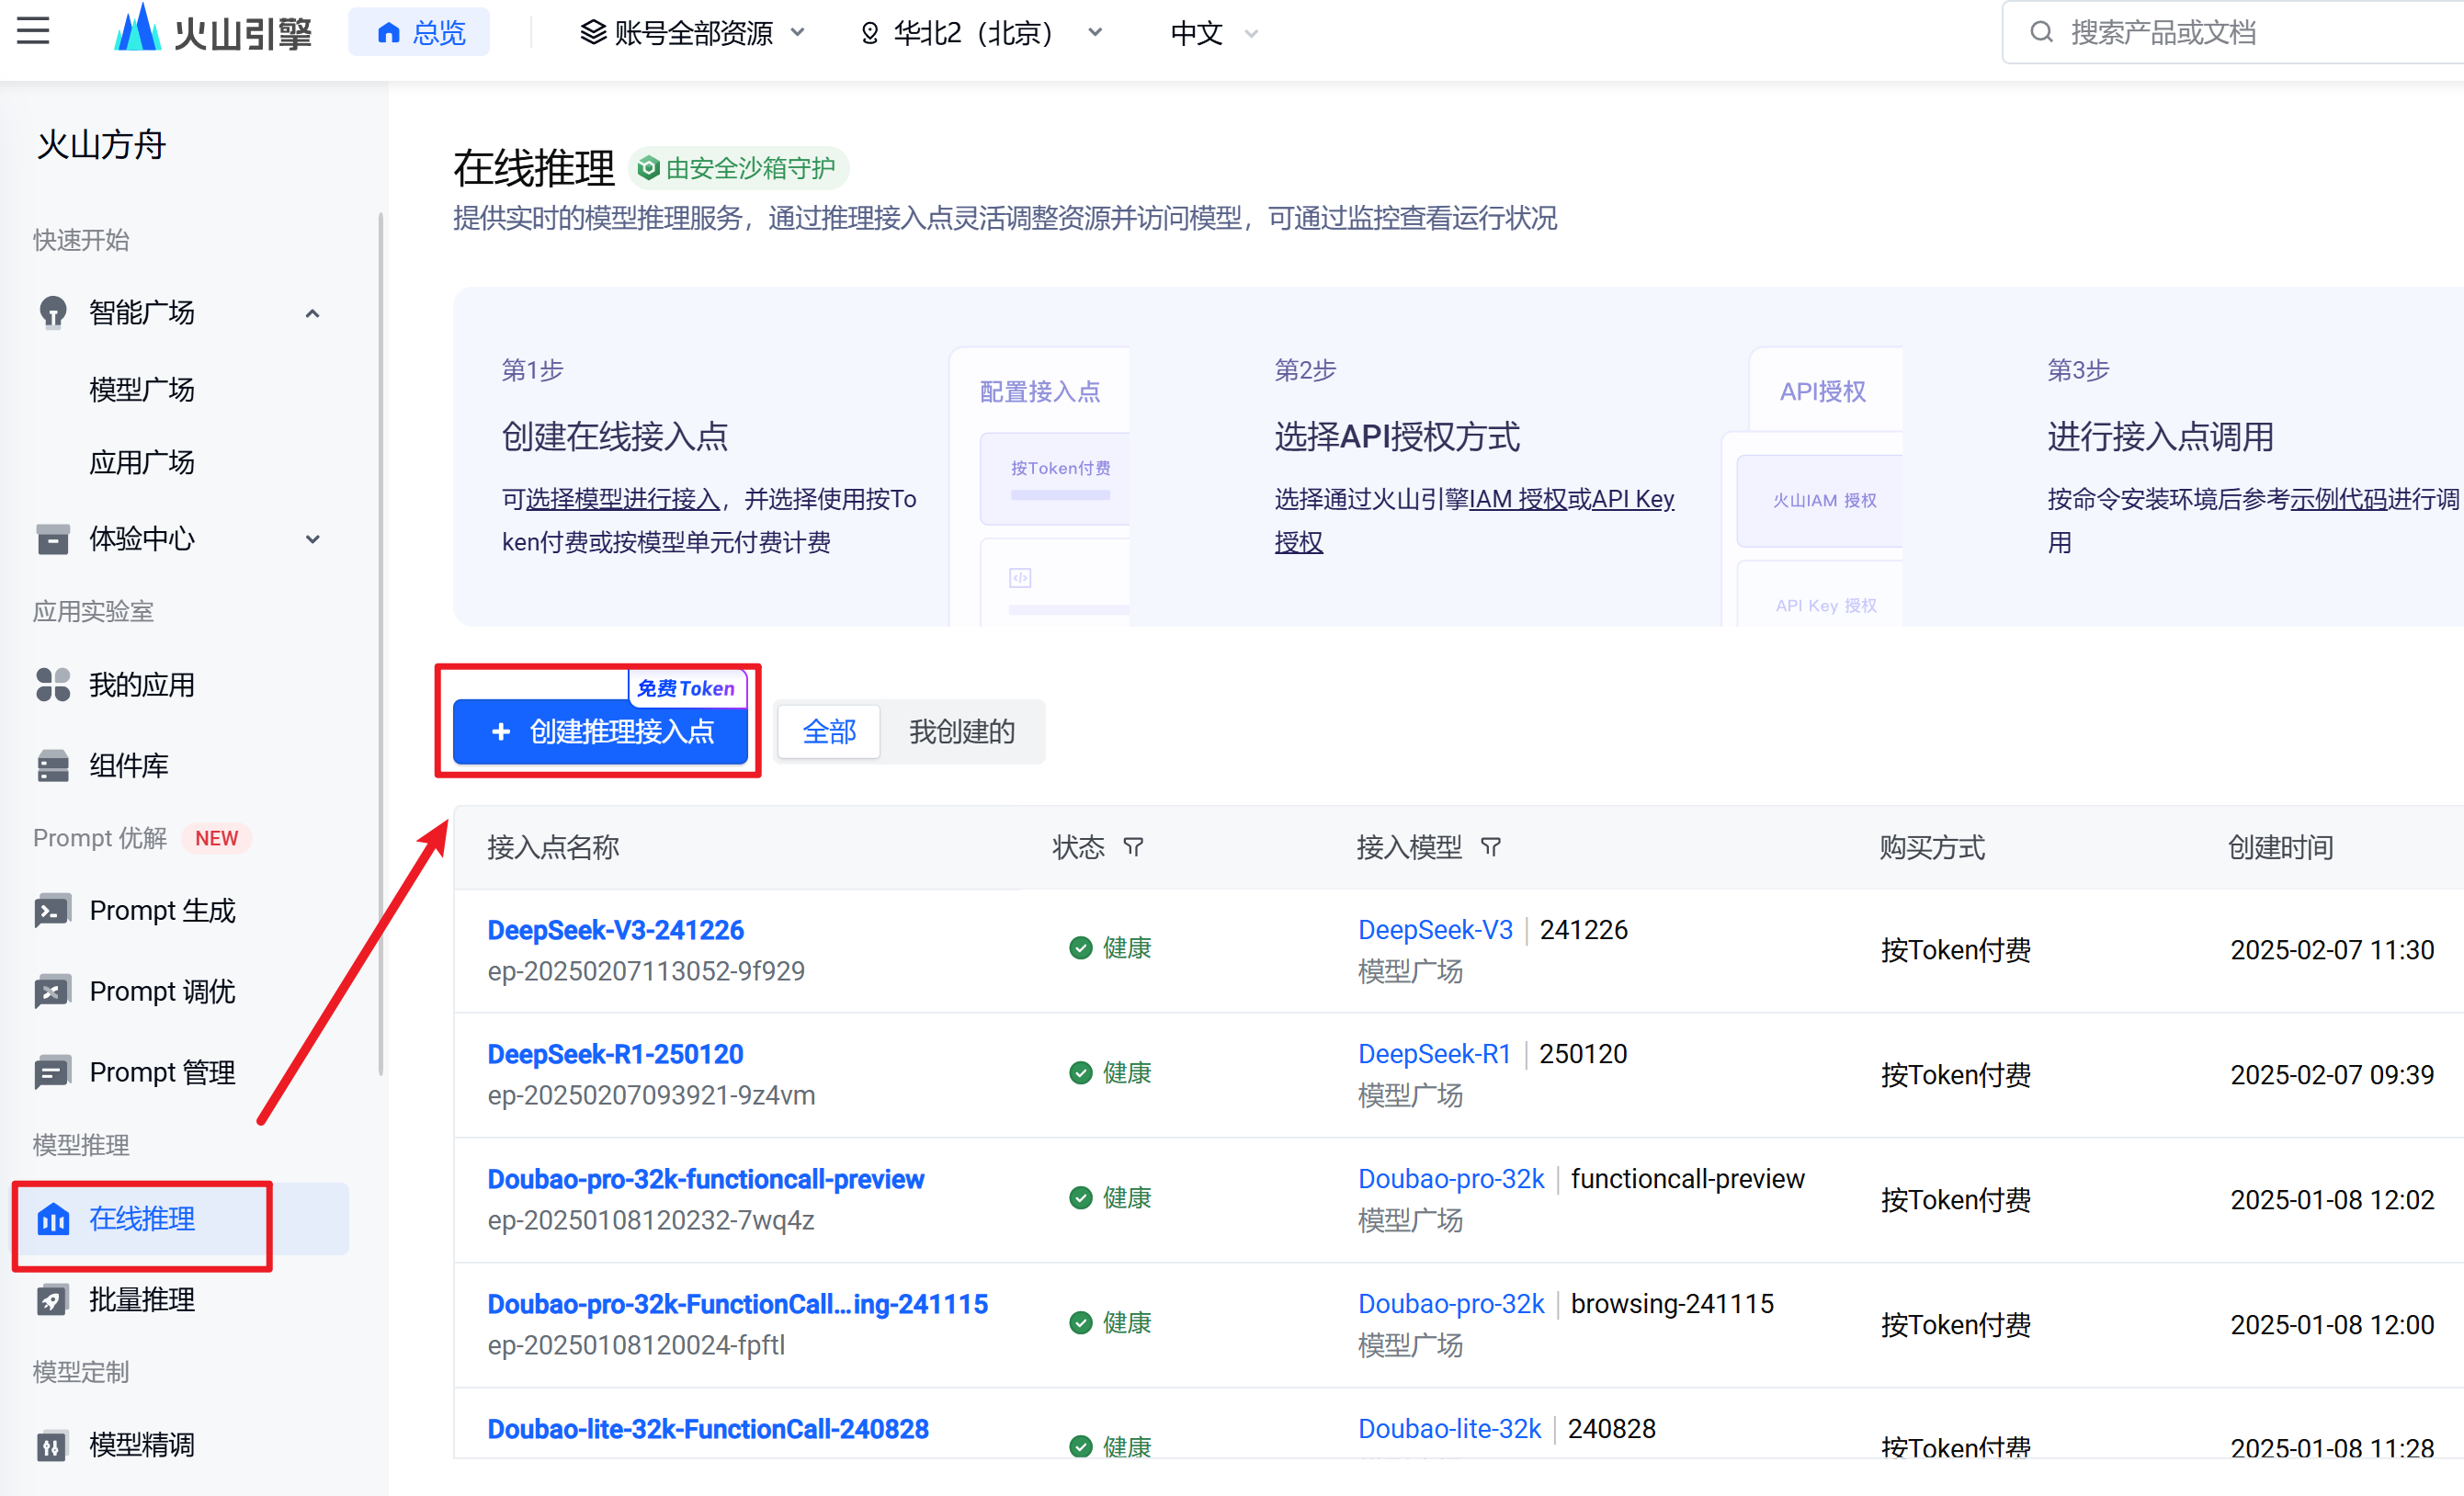2464x1496 pixels.
Task: Click the 在线推理 sidebar icon
Action: pos(52,1219)
